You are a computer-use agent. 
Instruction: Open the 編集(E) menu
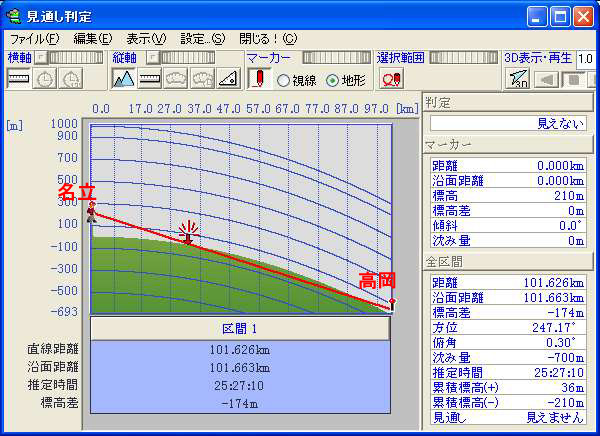pos(93,39)
